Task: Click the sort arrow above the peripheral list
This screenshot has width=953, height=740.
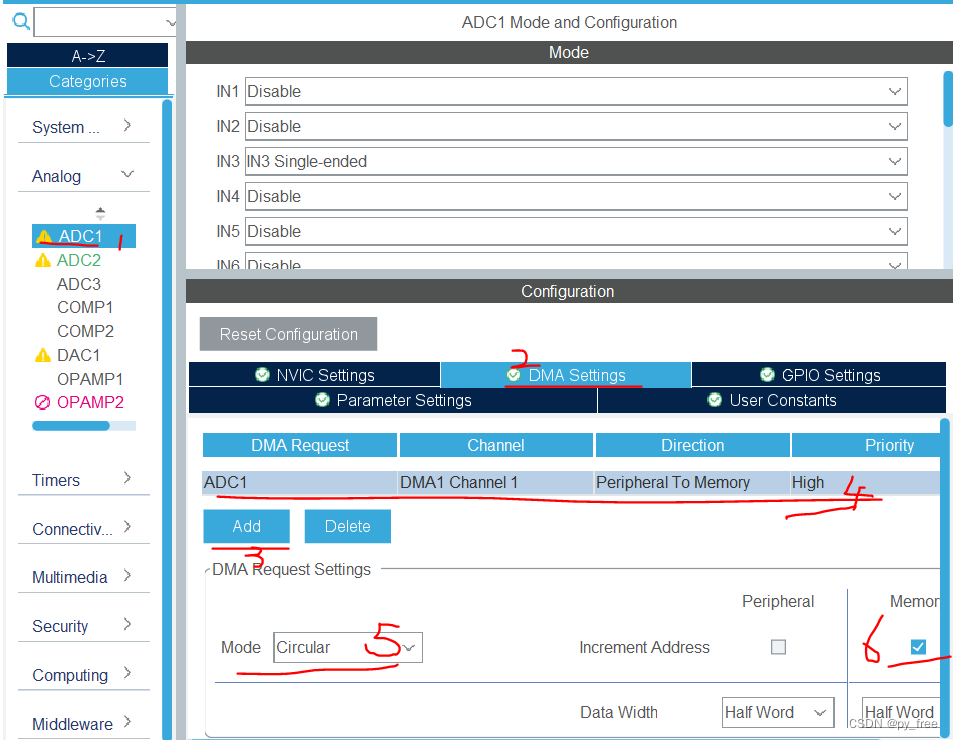Action: tap(100, 212)
